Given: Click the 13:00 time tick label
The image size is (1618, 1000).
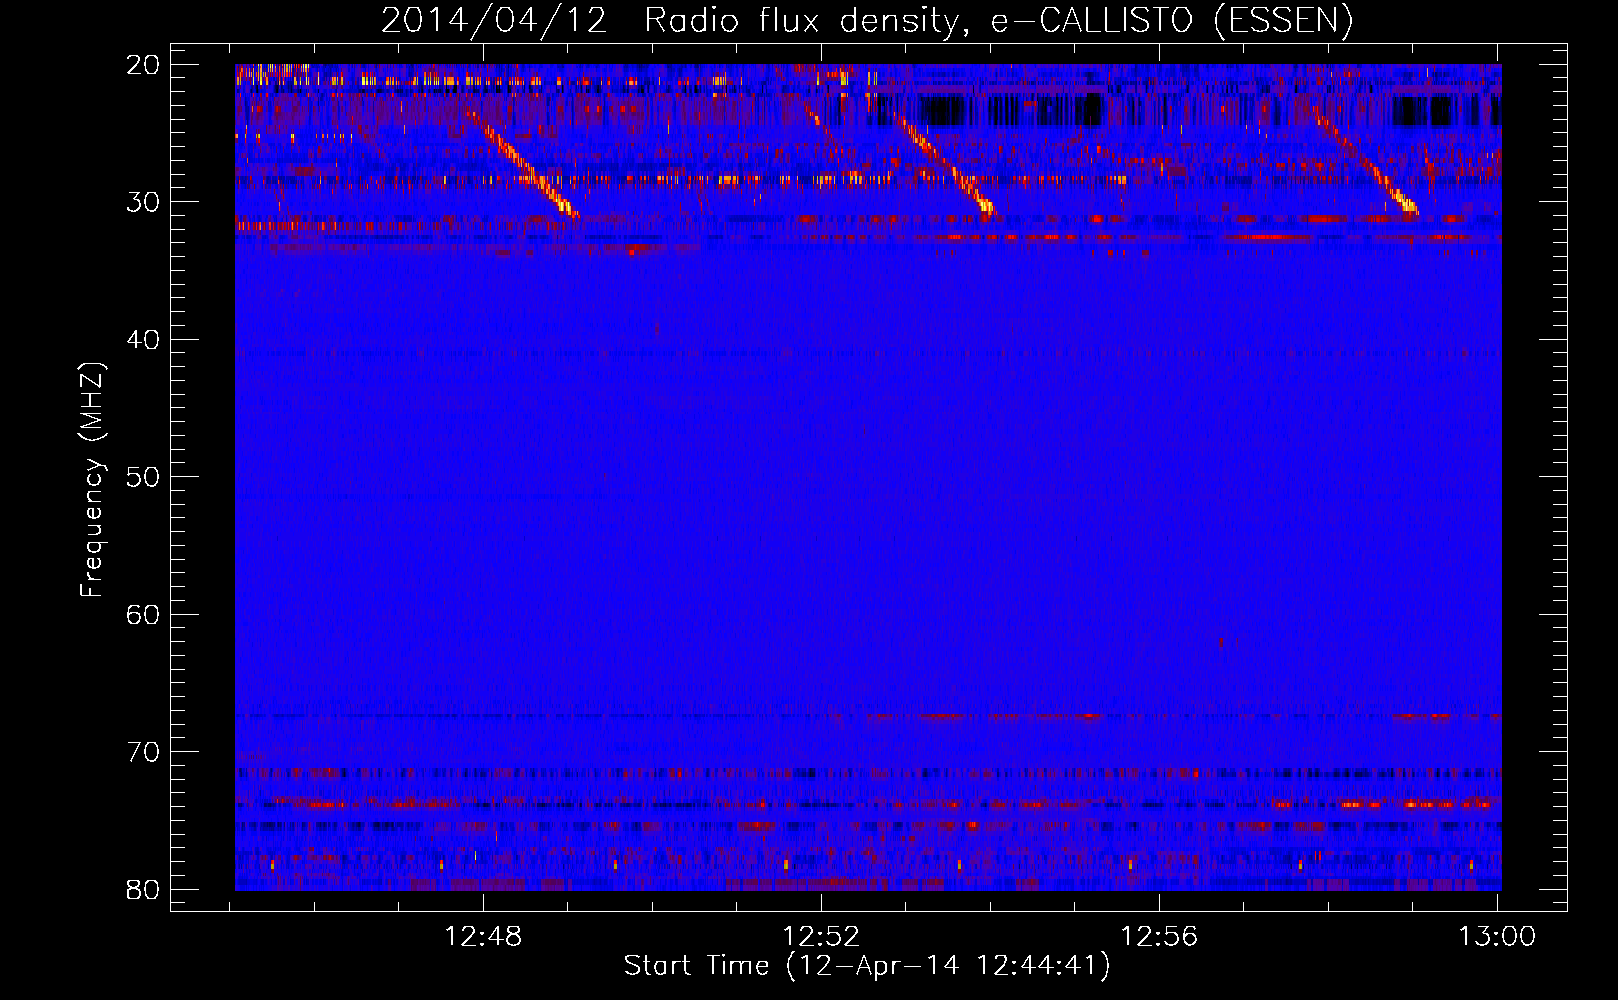Looking at the screenshot, I should [x=1497, y=936].
